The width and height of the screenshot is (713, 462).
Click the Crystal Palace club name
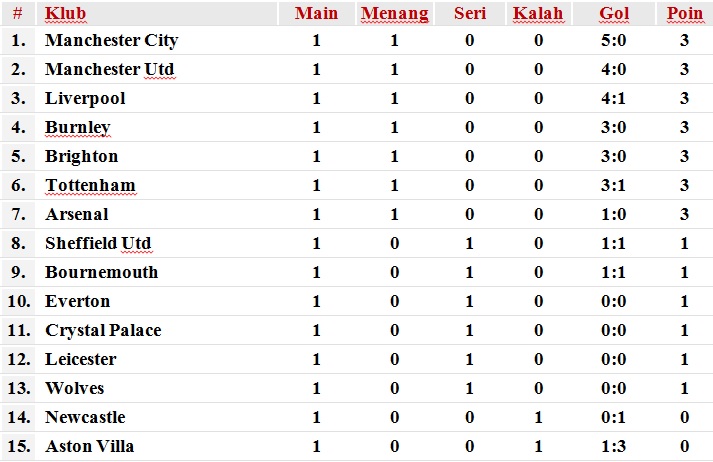pyautogui.click(x=103, y=331)
